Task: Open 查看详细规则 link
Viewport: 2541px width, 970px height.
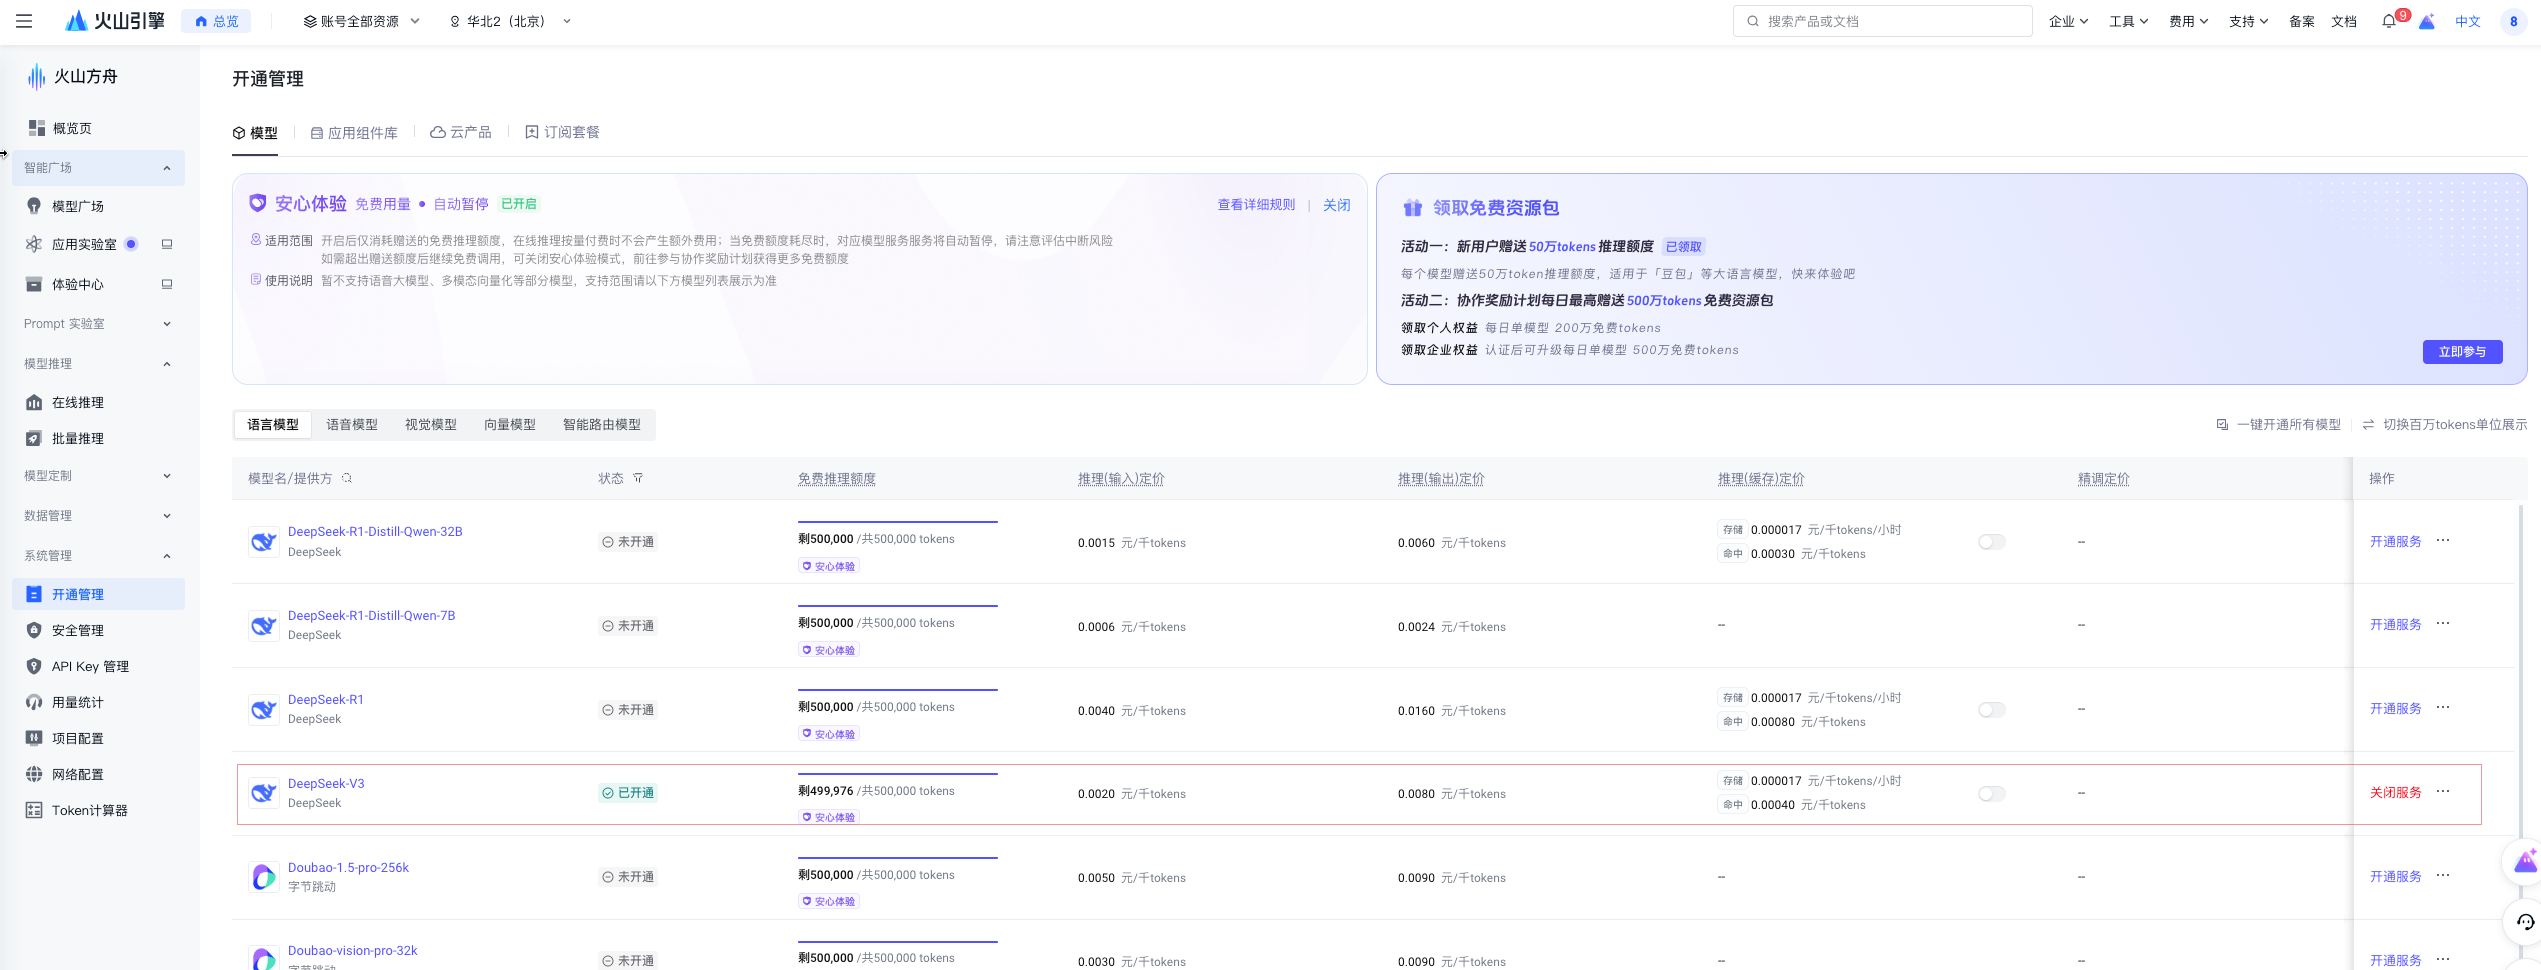Action: coord(1256,205)
